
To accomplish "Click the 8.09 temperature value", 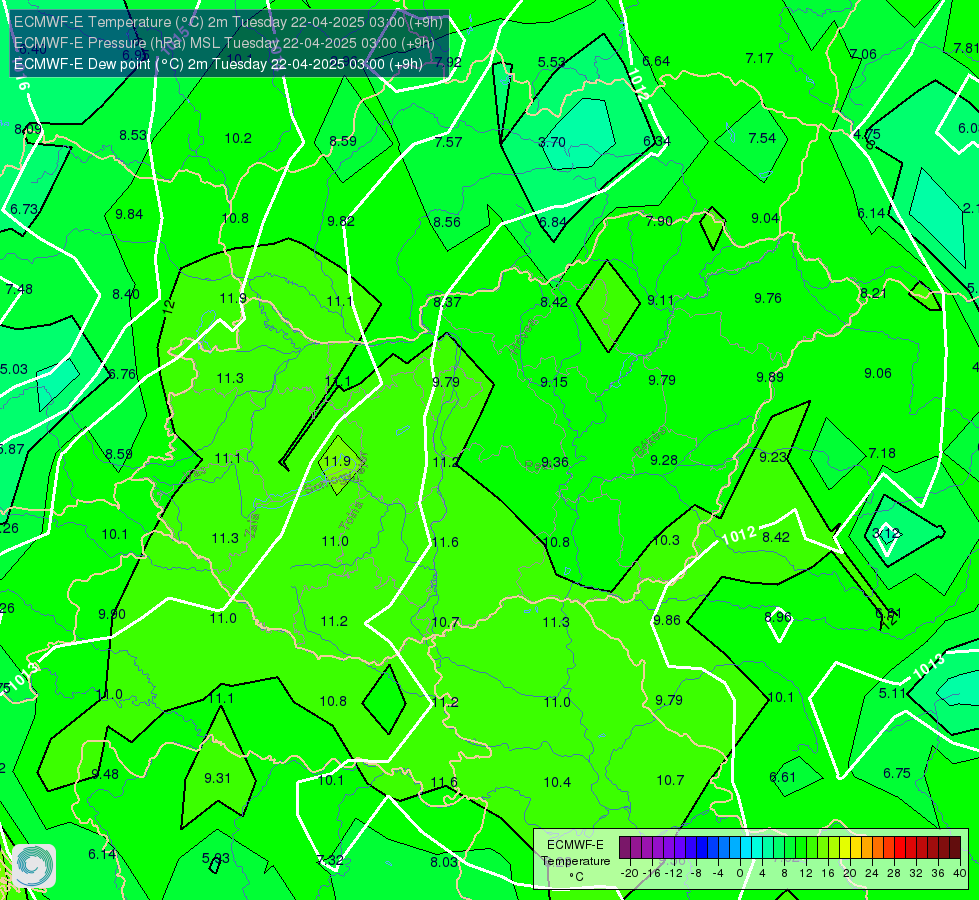I will pyautogui.click(x=28, y=129).
